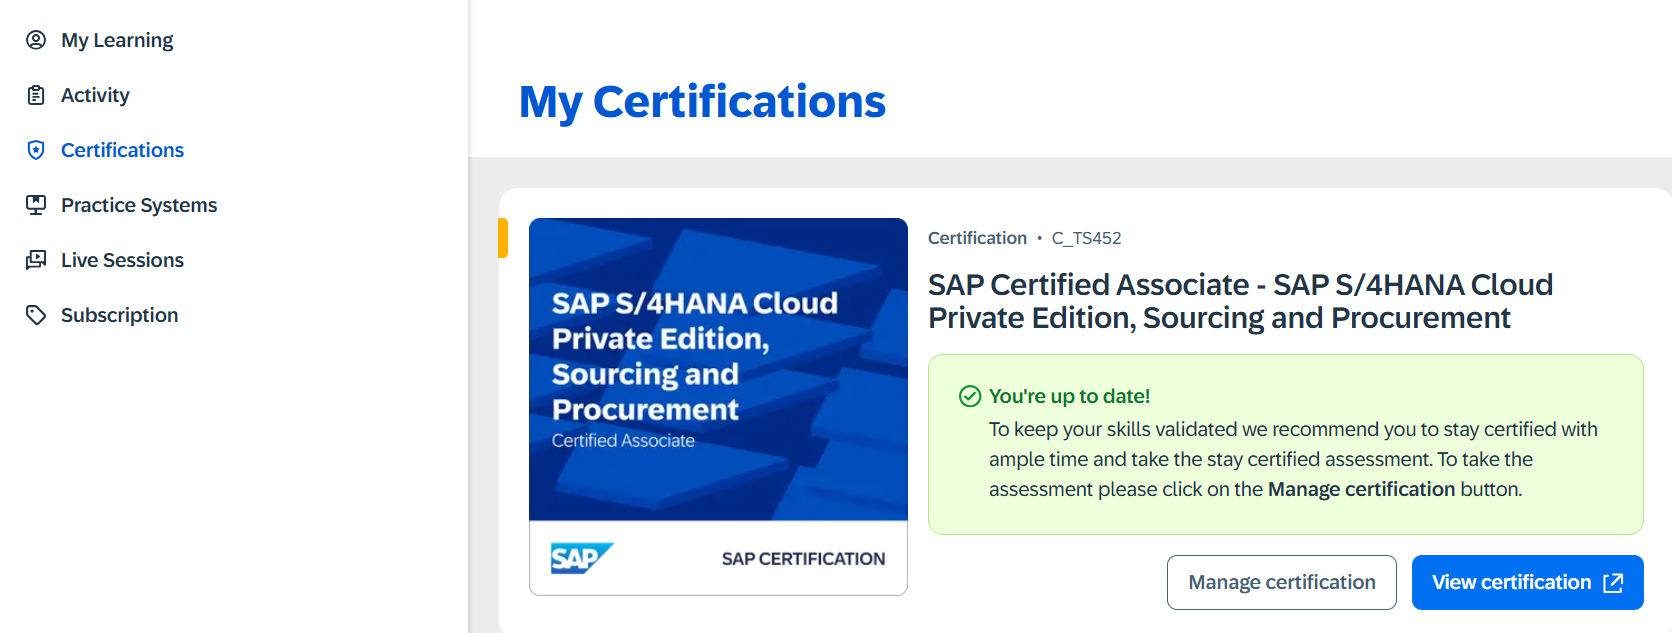Click the Subscription tag icon
Screen dimensions: 1672x633
tap(36, 315)
